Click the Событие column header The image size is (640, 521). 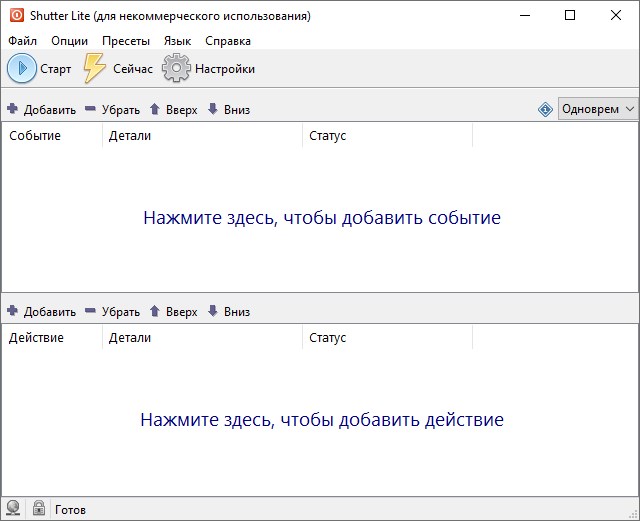[x=52, y=135]
